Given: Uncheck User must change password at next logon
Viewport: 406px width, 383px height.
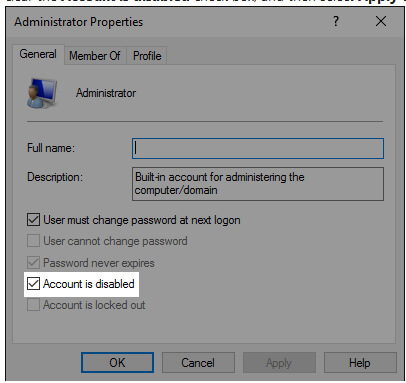Looking at the screenshot, I should point(33,220).
